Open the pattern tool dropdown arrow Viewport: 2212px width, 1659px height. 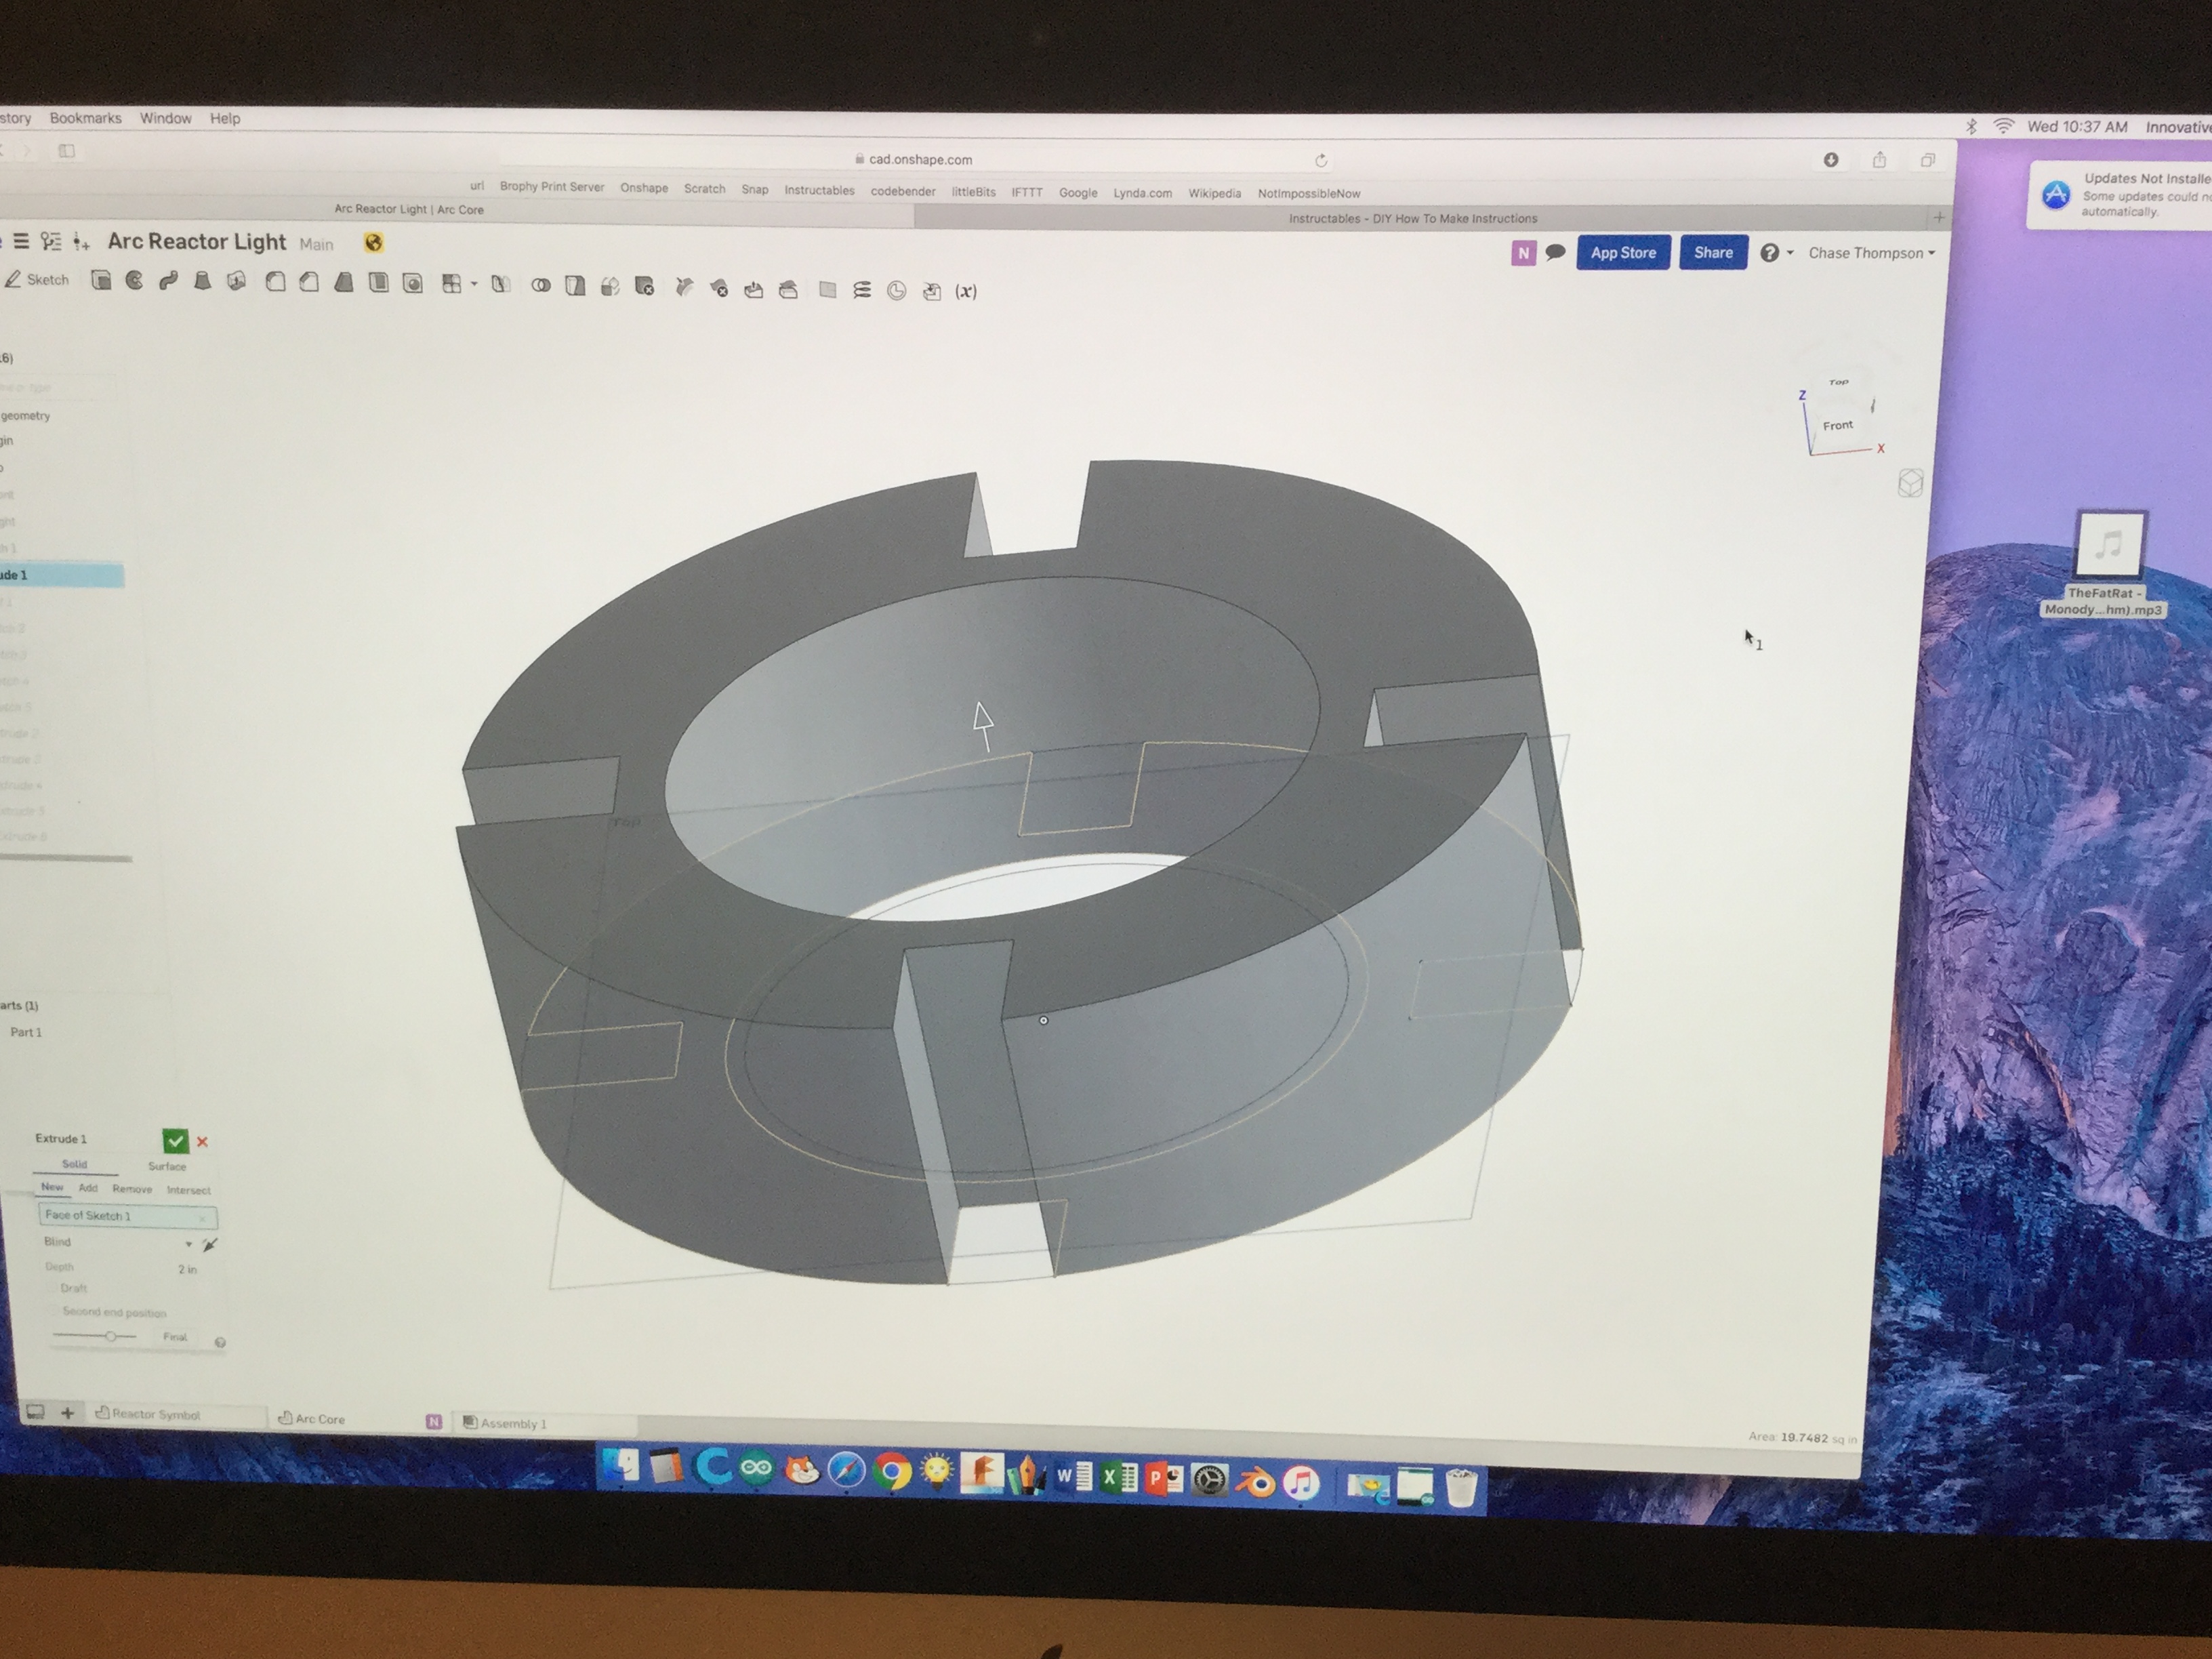click(474, 285)
